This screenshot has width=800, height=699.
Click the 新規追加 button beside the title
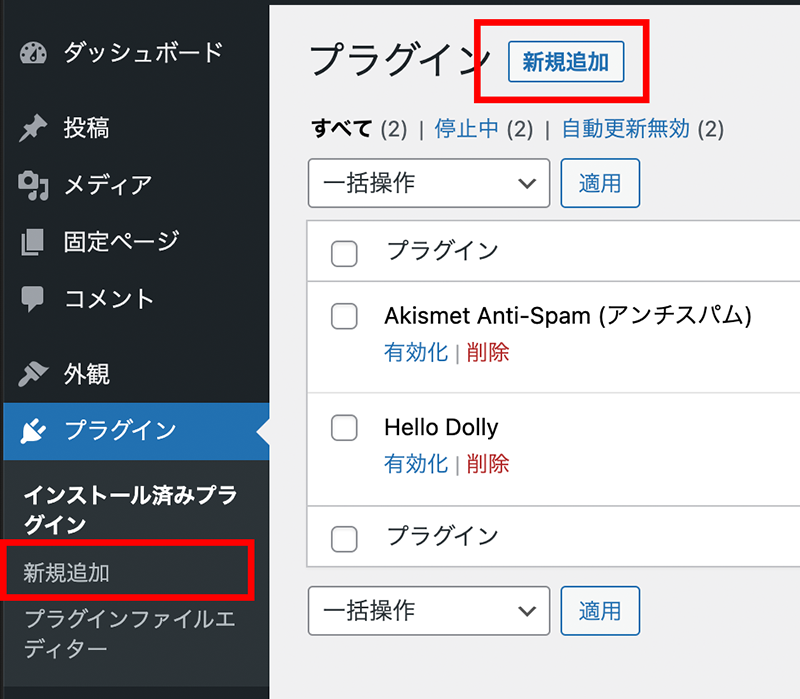[566, 62]
